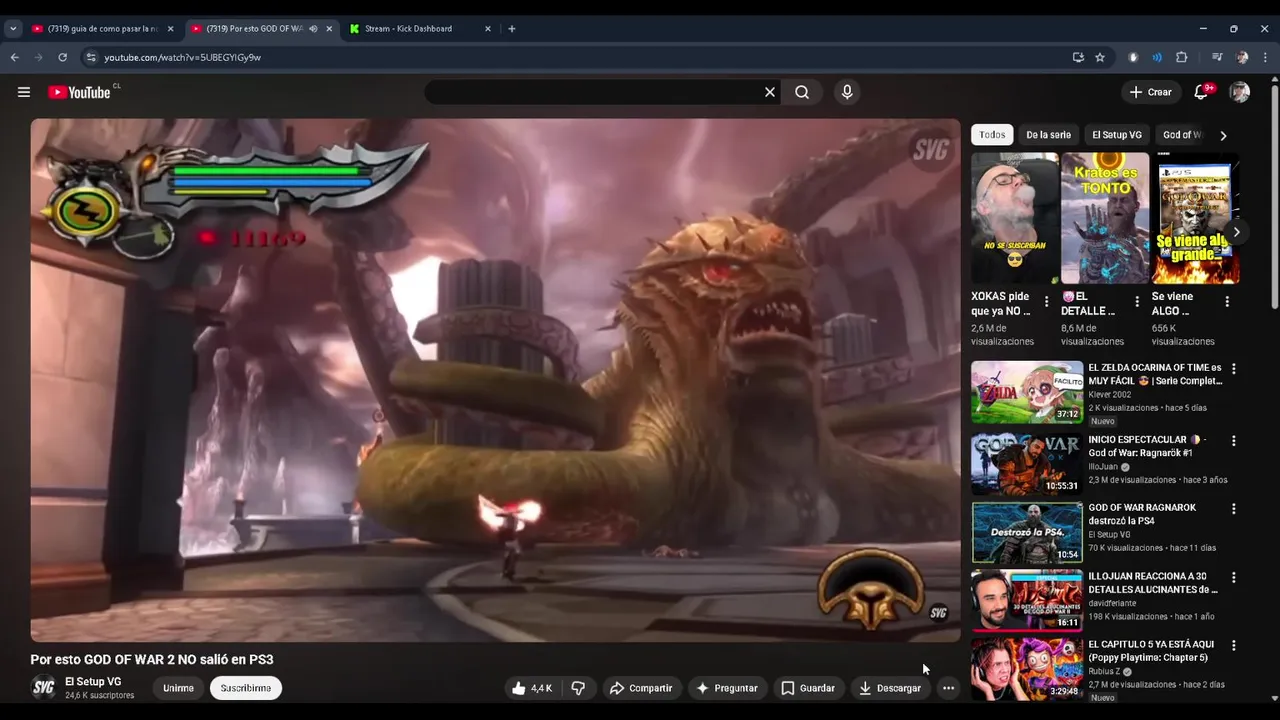This screenshot has width=1280, height=720.
Task: Open the Zelda Ocarina 37:12 thumbnail
Action: click(1027, 392)
